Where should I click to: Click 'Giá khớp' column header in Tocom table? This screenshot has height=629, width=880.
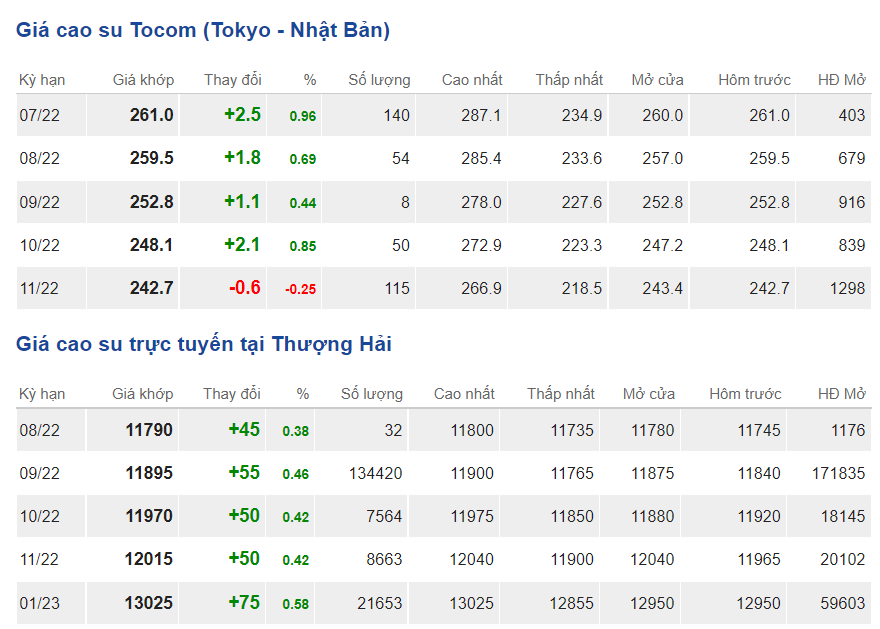click(143, 80)
